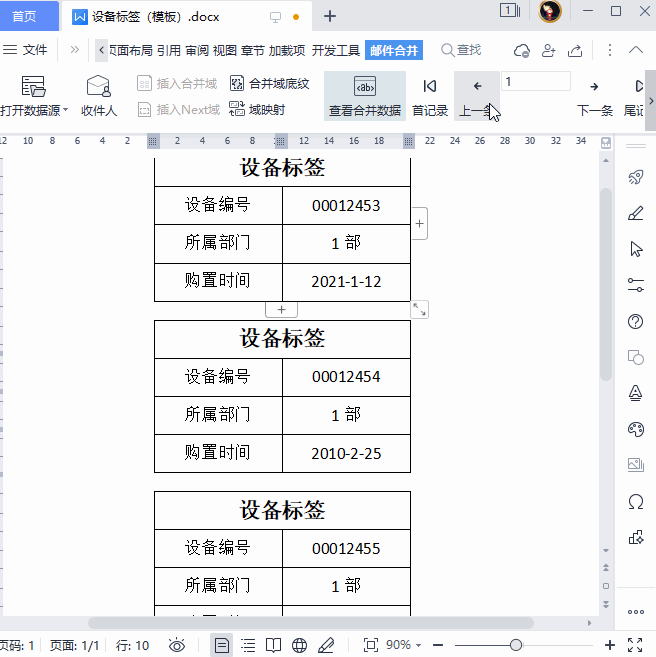Click the share export icon
This screenshot has width=656, height=657.
pyautogui.click(x=575, y=50)
